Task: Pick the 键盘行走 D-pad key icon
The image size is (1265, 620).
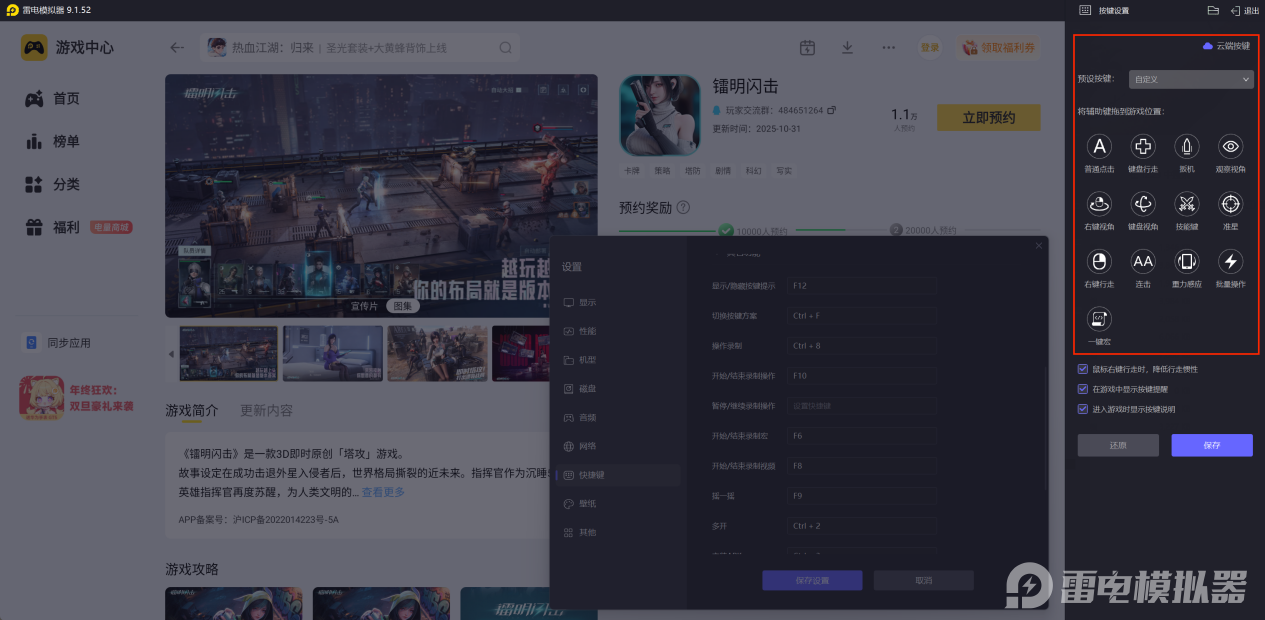Action: point(1143,147)
